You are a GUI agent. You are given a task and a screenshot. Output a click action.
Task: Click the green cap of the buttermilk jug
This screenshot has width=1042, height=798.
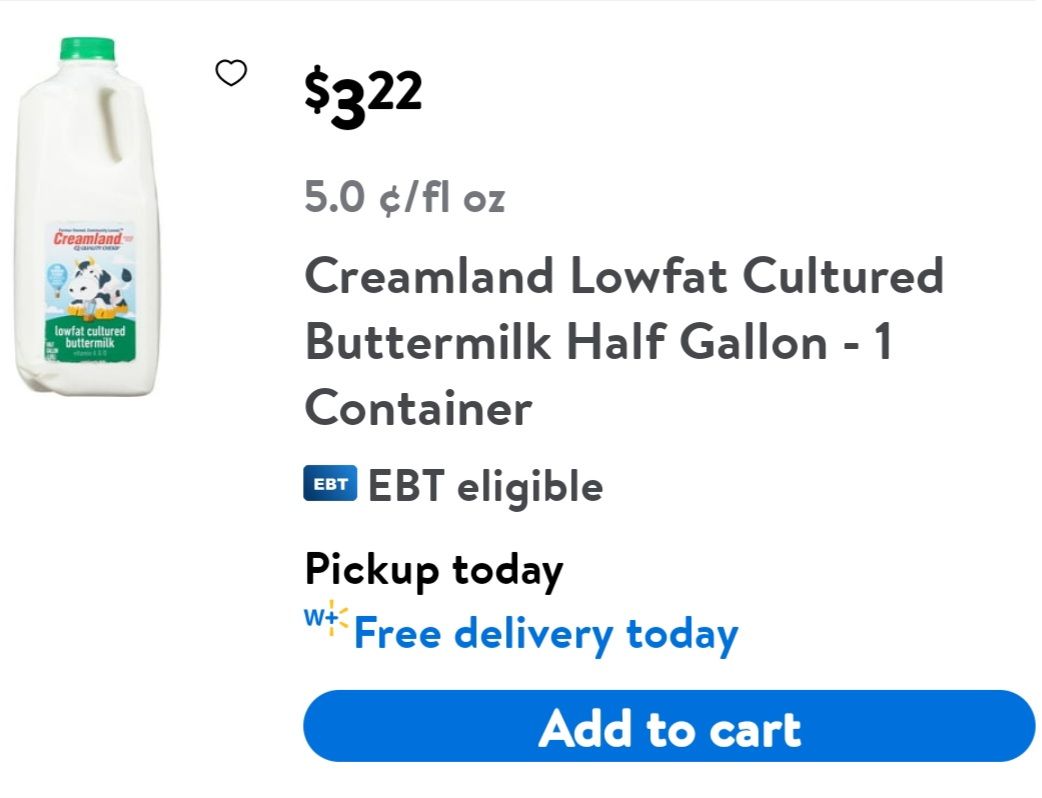(87, 50)
